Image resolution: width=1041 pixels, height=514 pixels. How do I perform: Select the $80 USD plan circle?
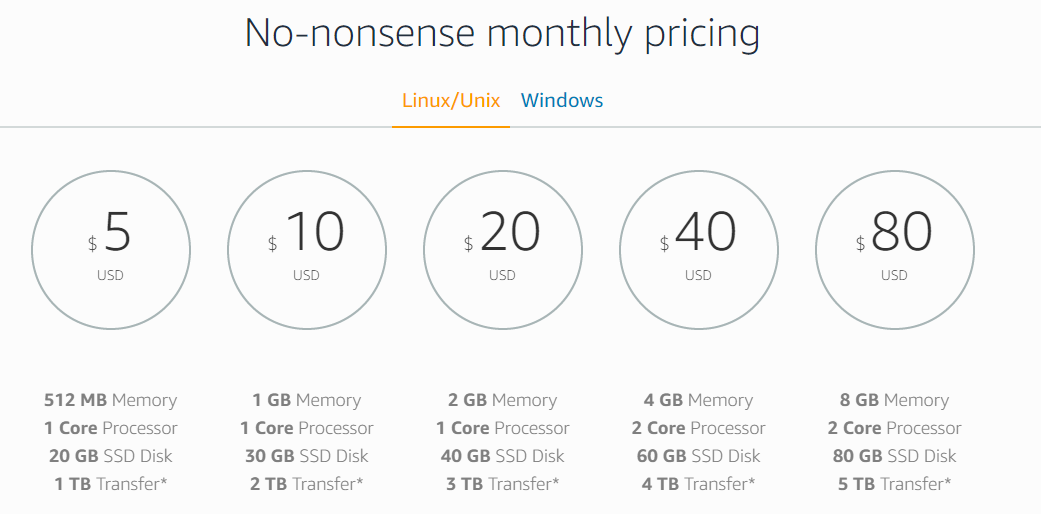tap(894, 250)
